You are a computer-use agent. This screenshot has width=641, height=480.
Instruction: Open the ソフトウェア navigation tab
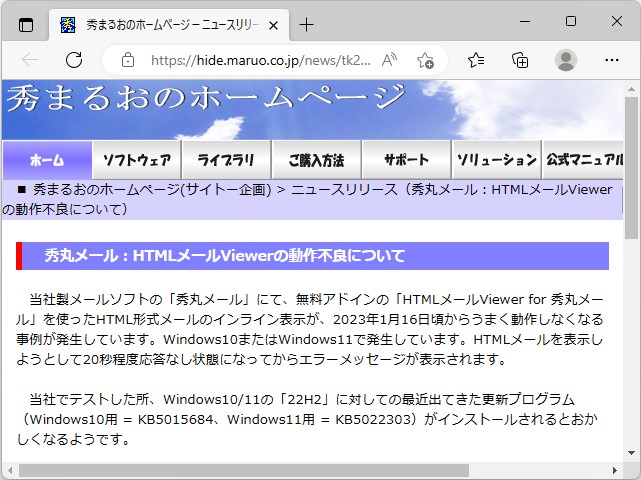137,160
